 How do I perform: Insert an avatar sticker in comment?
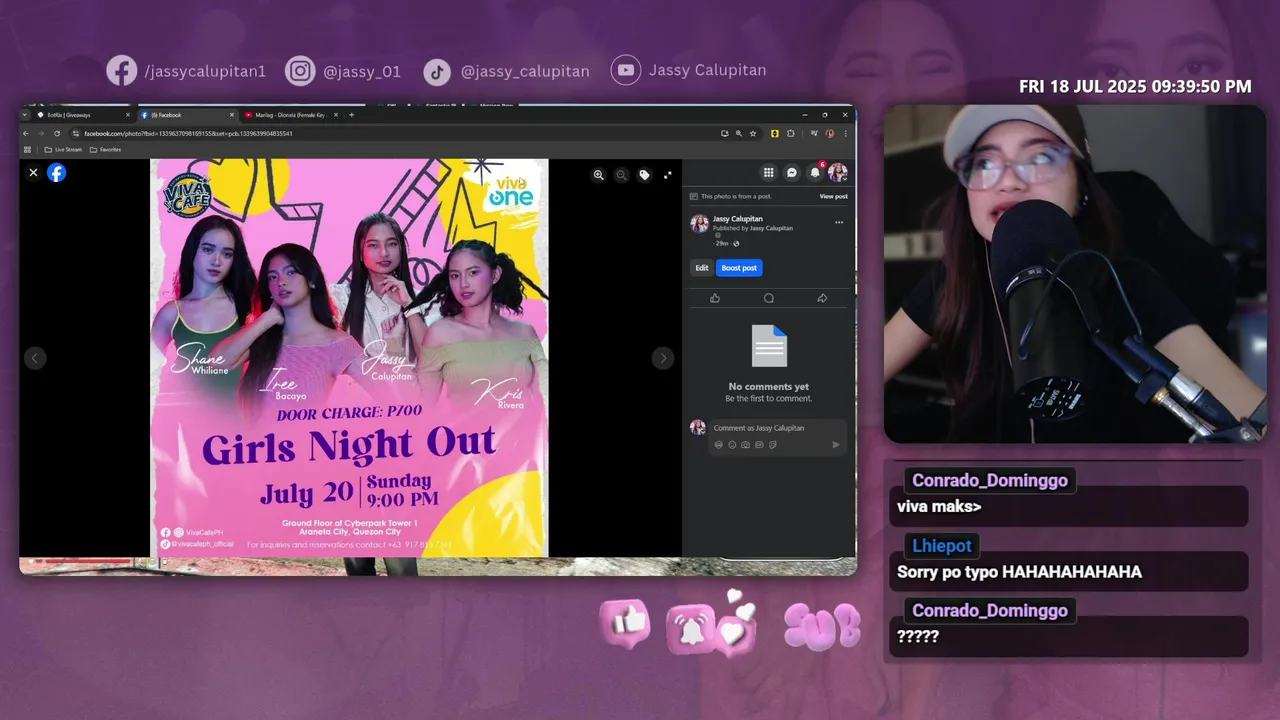pos(719,444)
